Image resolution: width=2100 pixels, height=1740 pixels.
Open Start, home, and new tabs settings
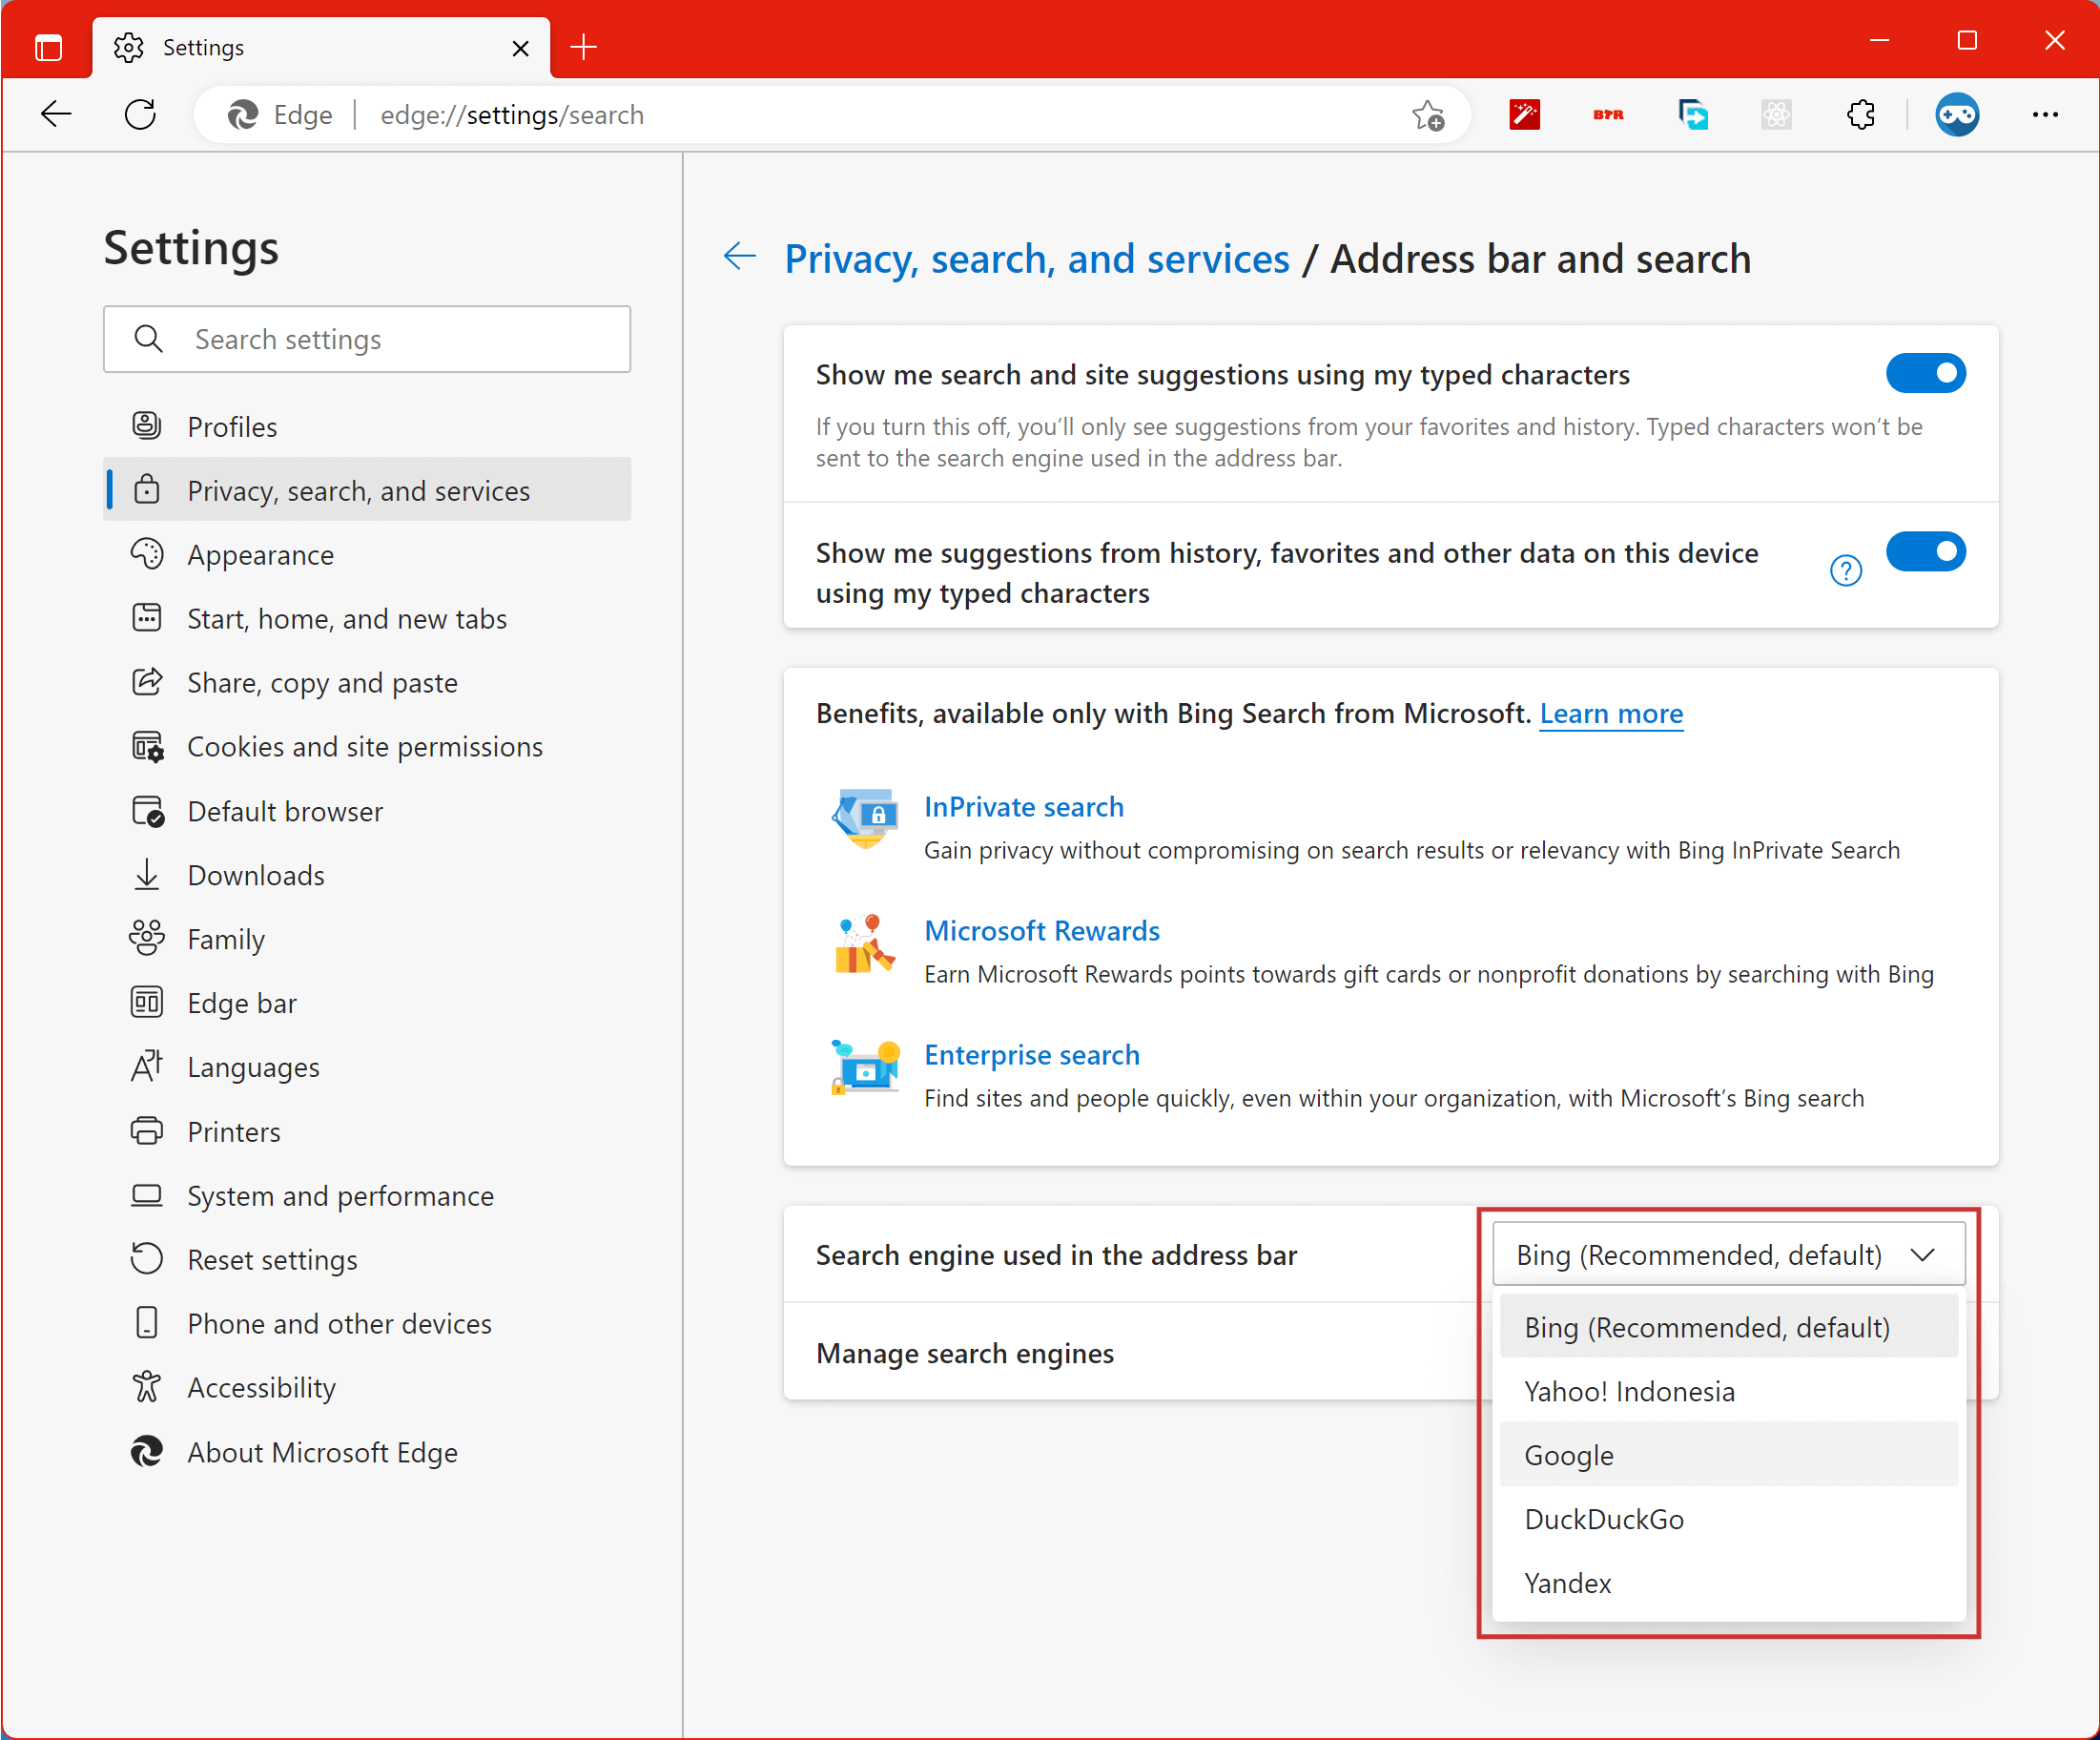(367, 618)
